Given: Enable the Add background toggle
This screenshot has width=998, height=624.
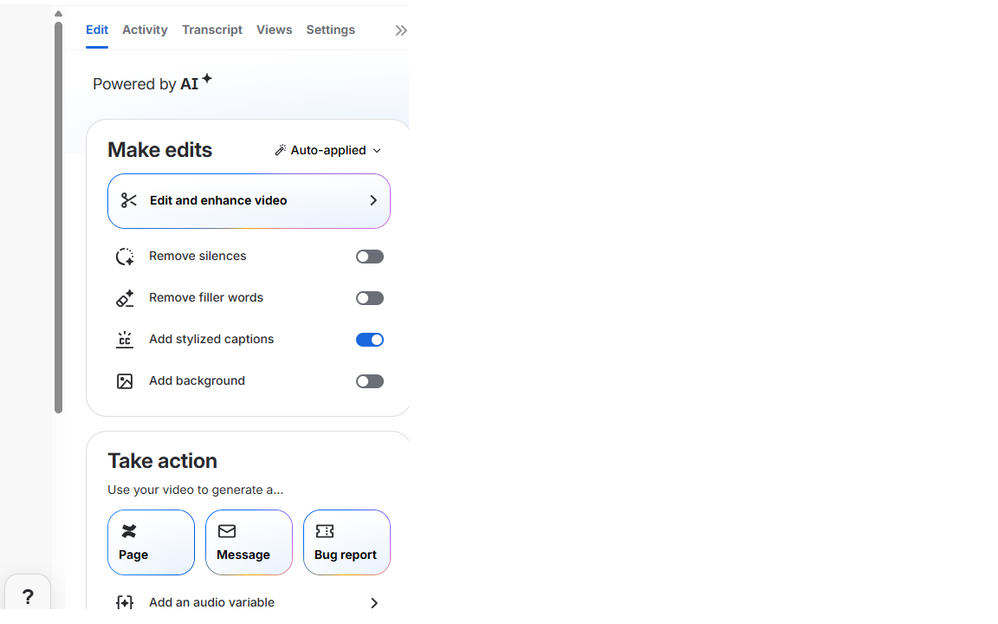Looking at the screenshot, I should 370,381.
